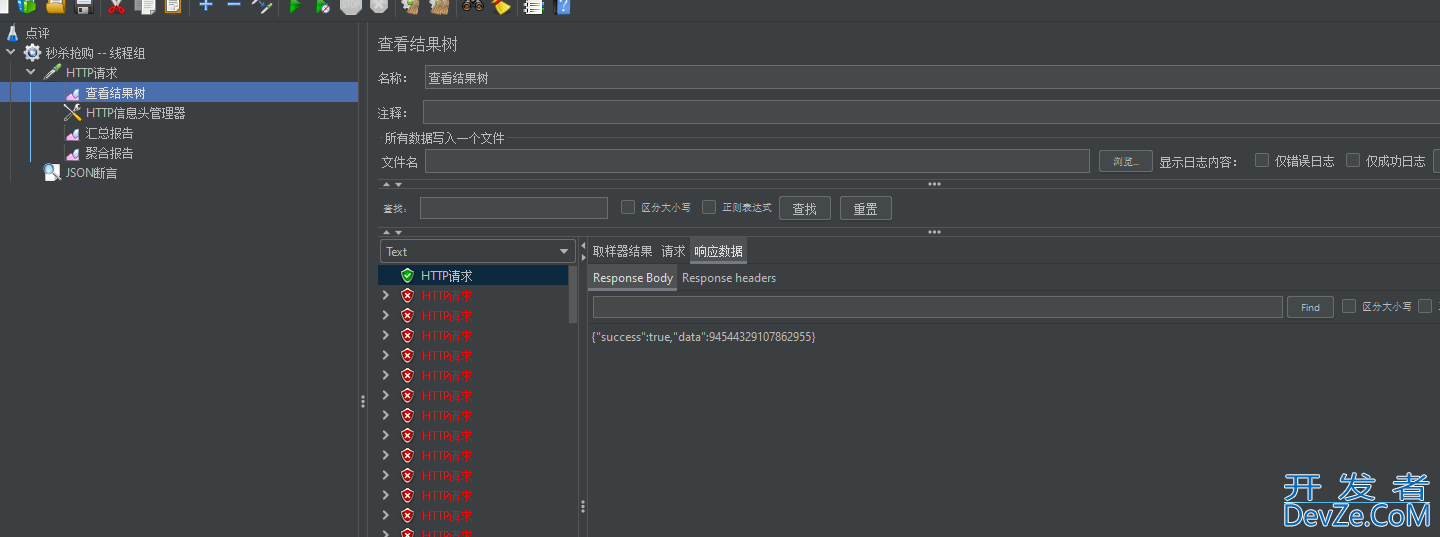Select the 汇总报告 tree item
1440x537 pixels.
(x=109, y=133)
